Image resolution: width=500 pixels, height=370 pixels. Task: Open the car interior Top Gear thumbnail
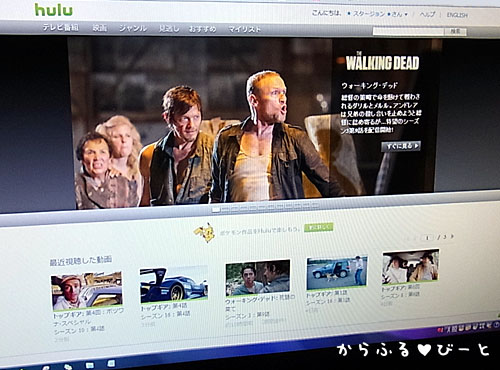(x=411, y=267)
